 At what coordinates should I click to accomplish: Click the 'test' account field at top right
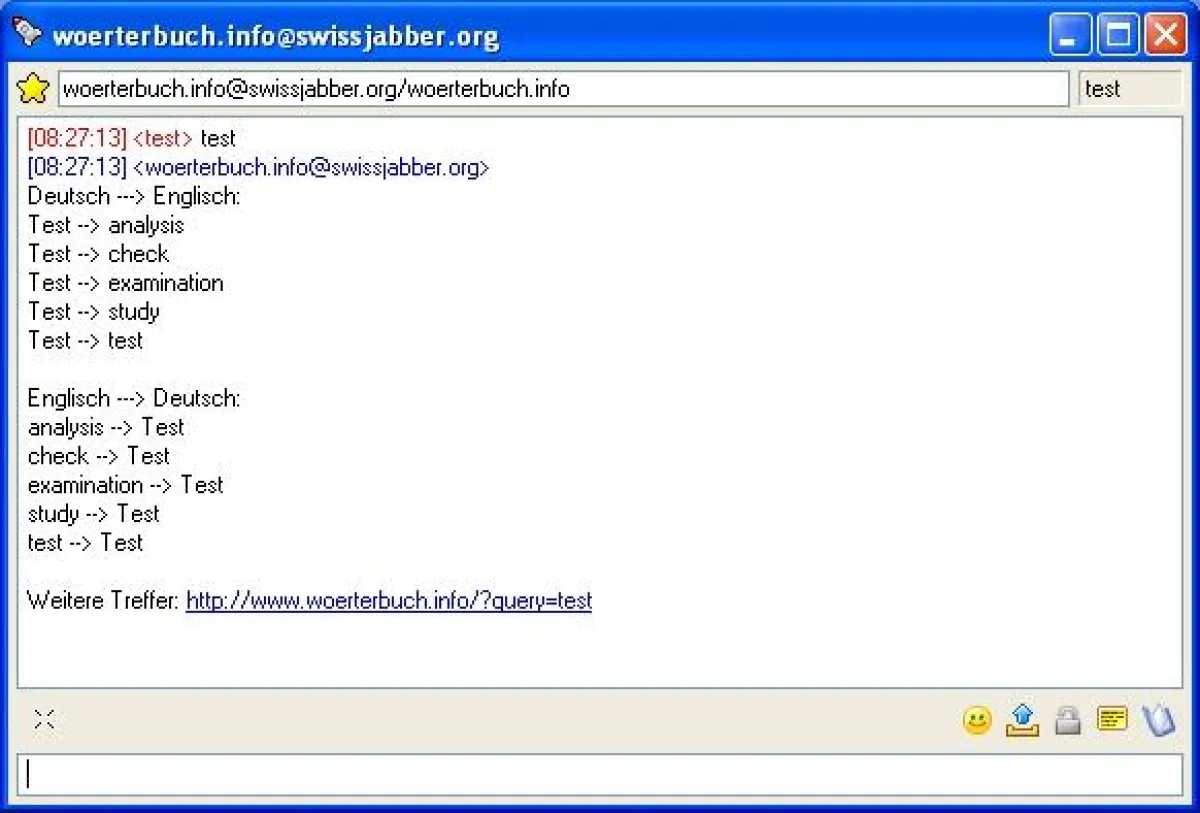pos(1131,89)
